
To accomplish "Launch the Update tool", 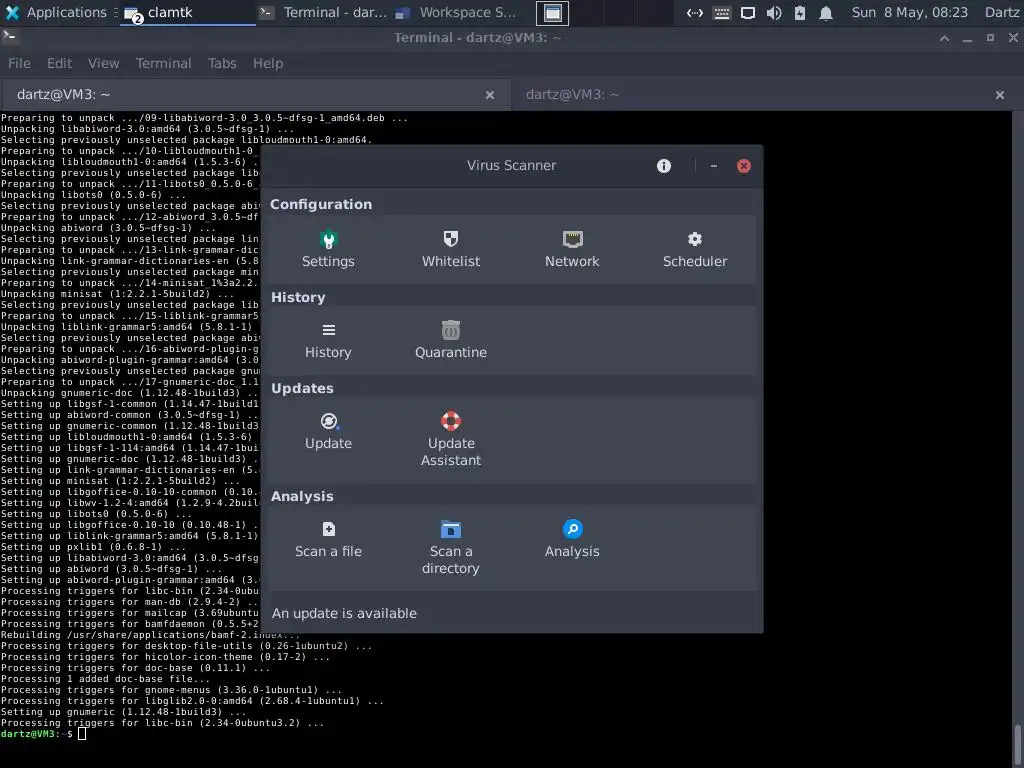I will [x=328, y=431].
